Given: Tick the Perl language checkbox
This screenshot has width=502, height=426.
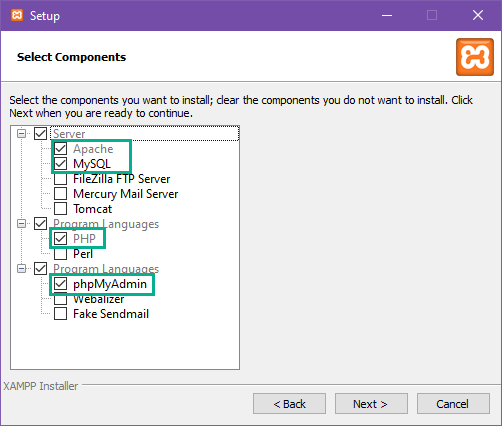Looking at the screenshot, I should coord(60,254).
